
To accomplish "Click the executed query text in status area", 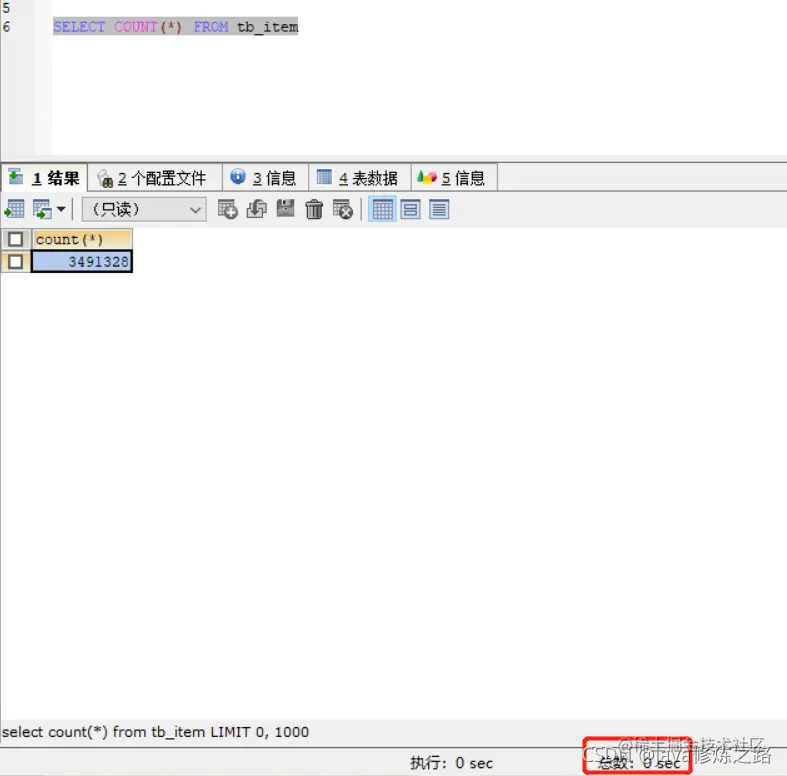I will (155, 732).
